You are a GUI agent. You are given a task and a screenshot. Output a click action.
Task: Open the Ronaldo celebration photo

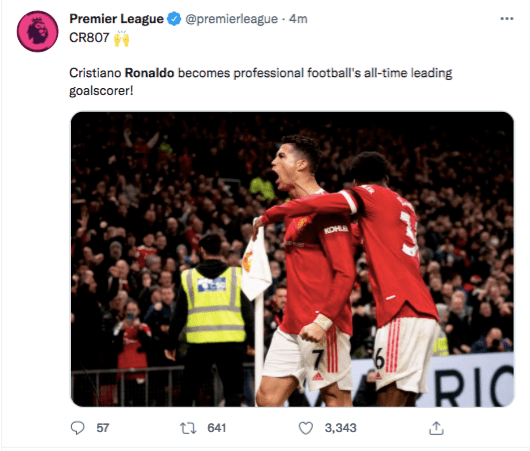pyautogui.click(x=292, y=259)
